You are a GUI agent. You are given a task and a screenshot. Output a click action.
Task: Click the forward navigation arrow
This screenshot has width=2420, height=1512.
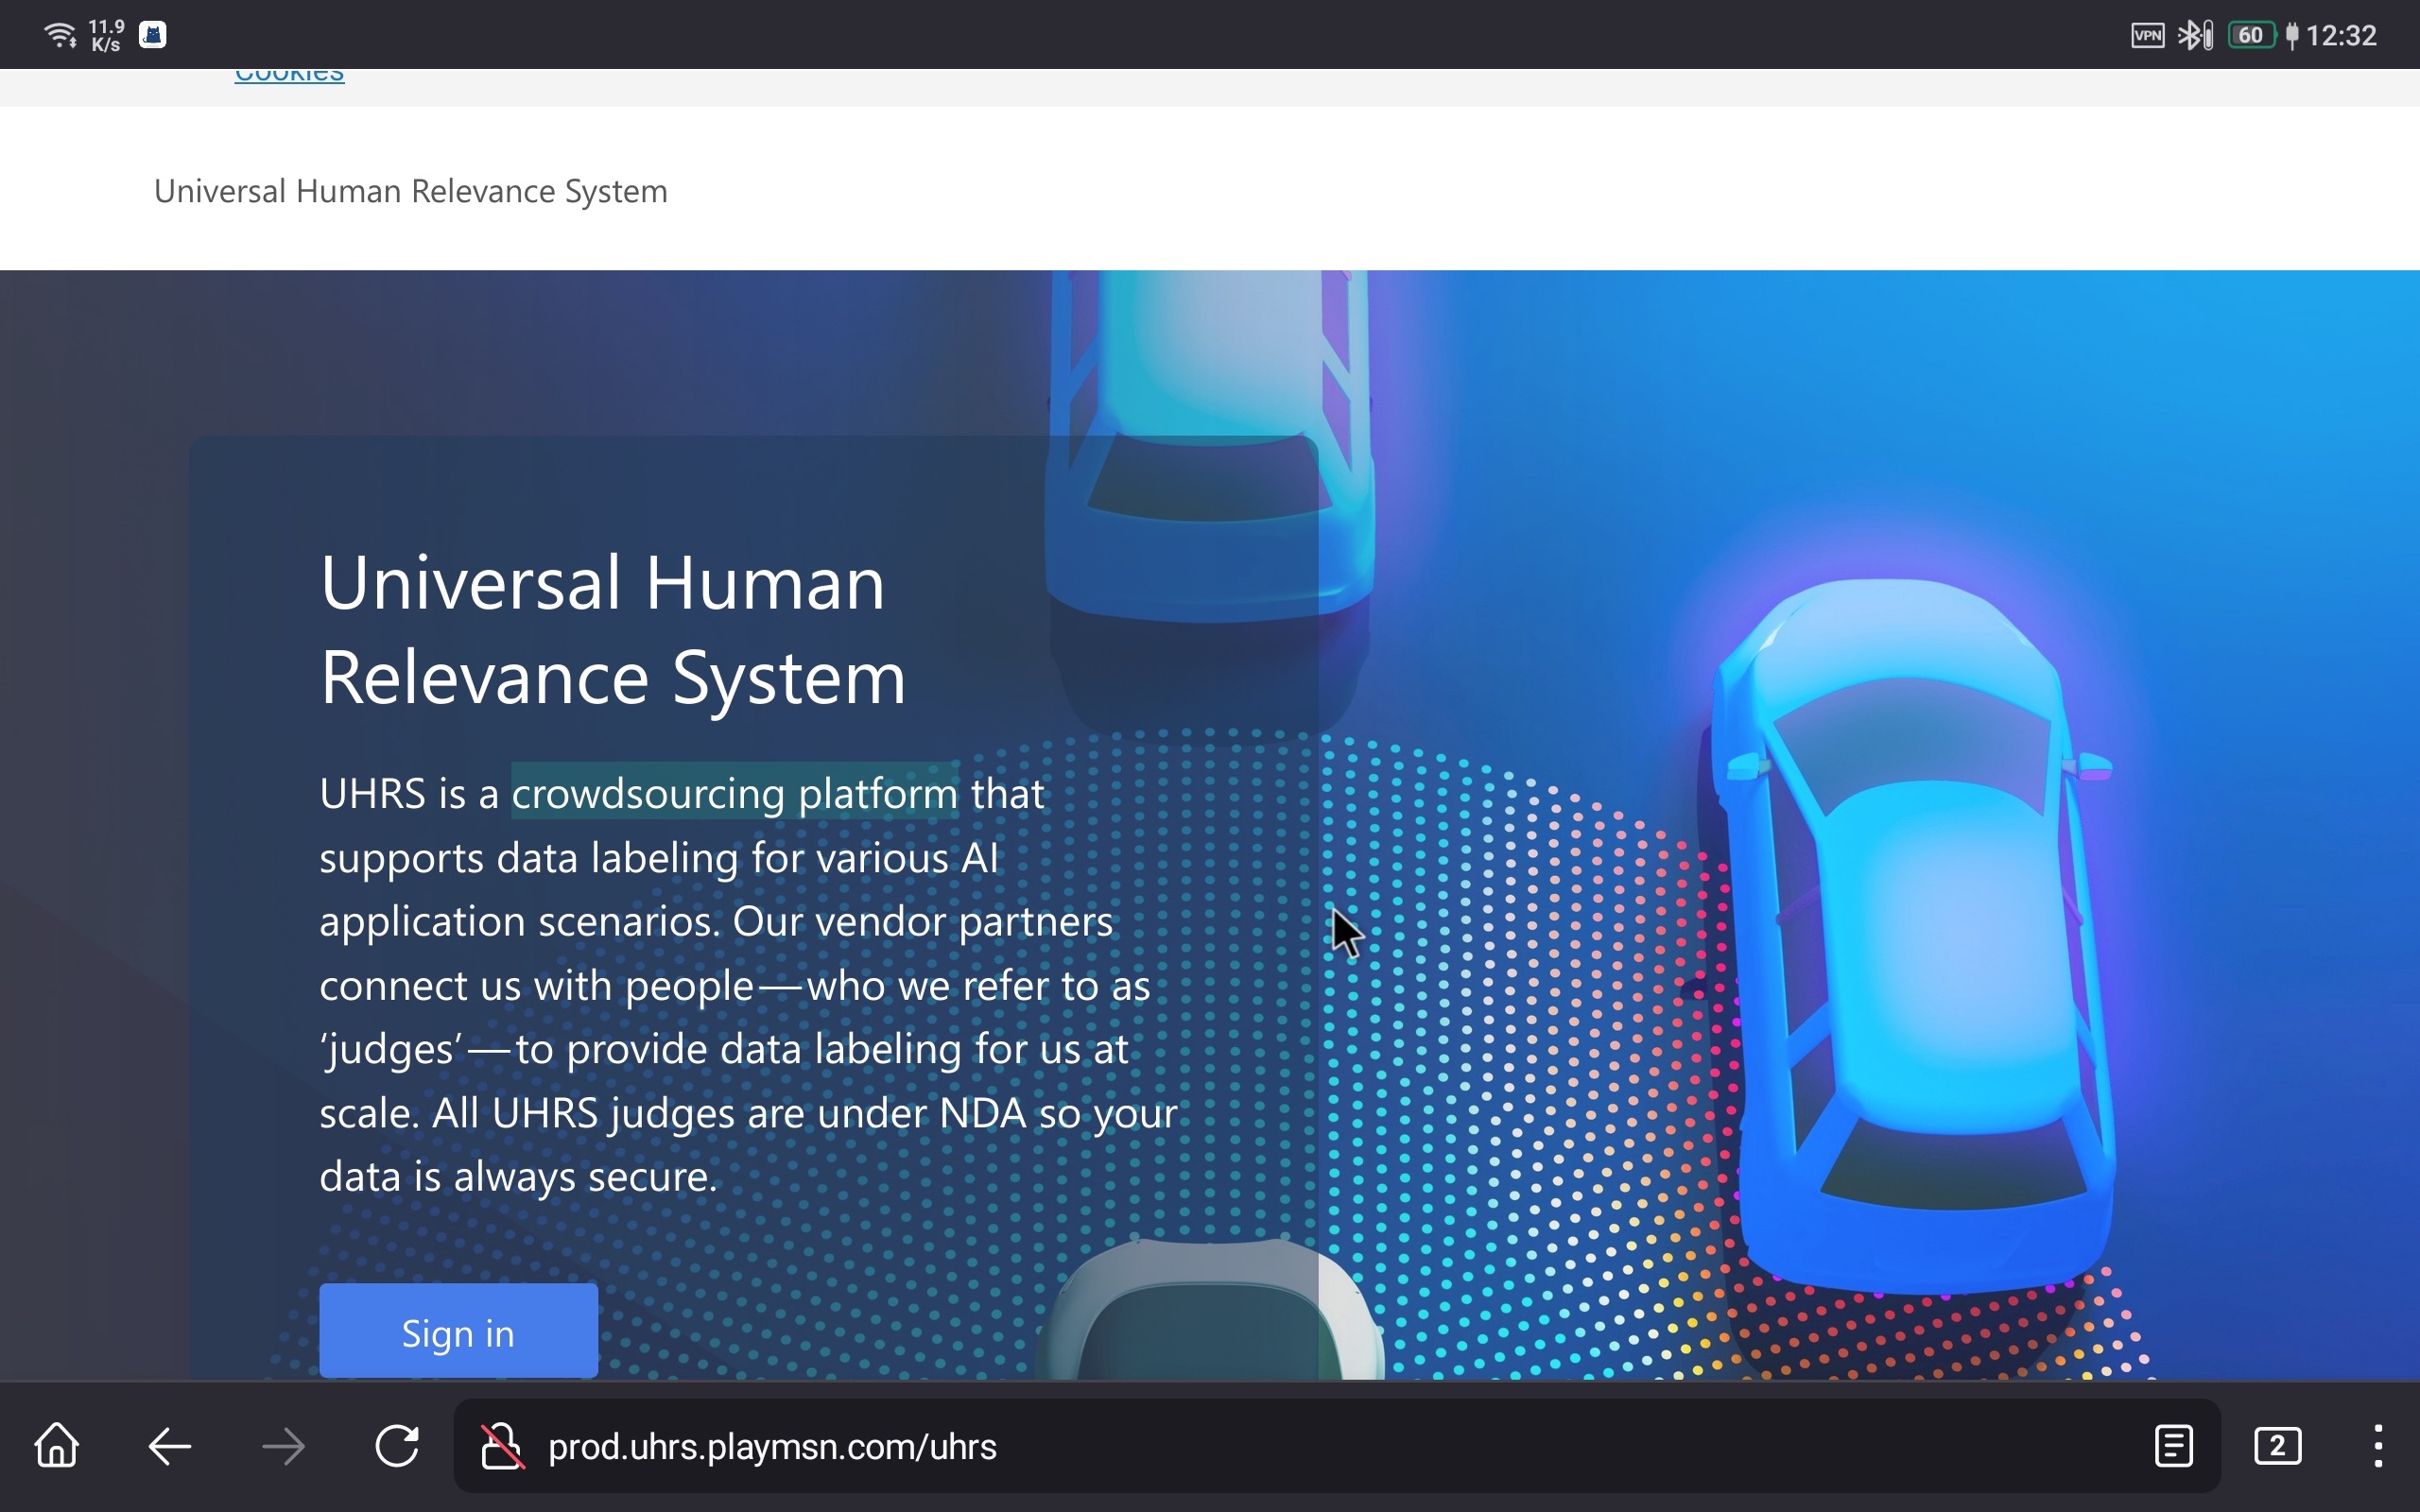(283, 1446)
